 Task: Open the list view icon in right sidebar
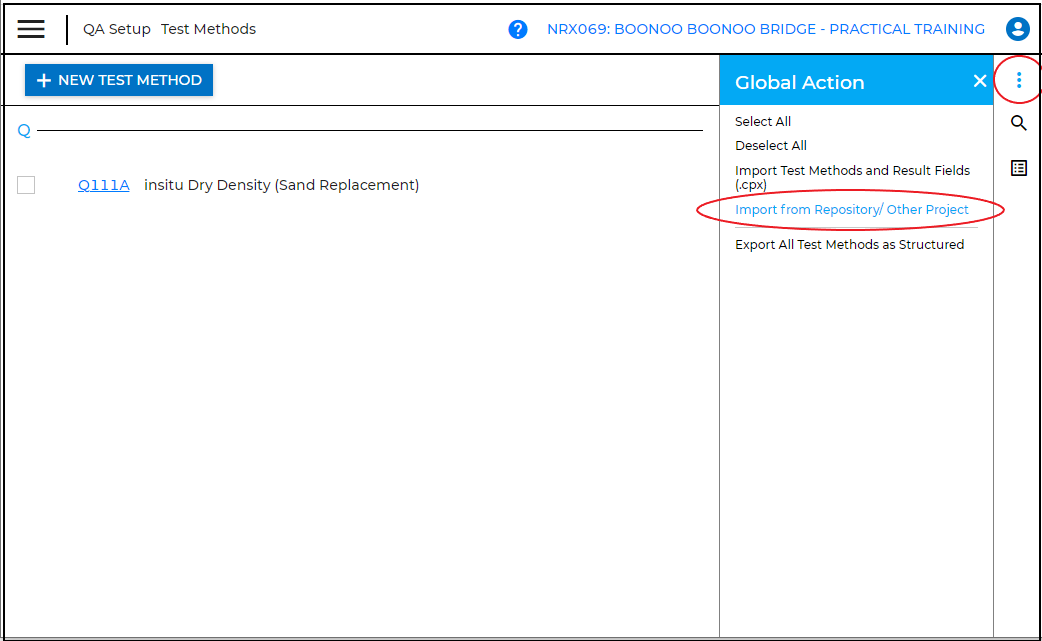[x=1019, y=168]
